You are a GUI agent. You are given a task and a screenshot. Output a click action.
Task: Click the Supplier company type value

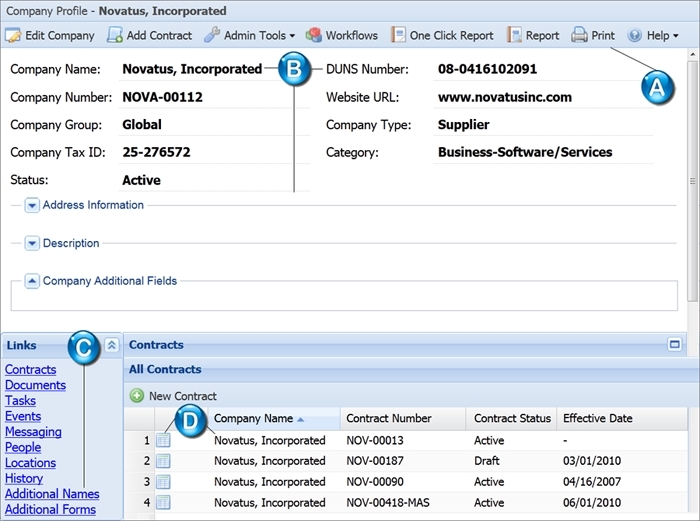point(463,125)
